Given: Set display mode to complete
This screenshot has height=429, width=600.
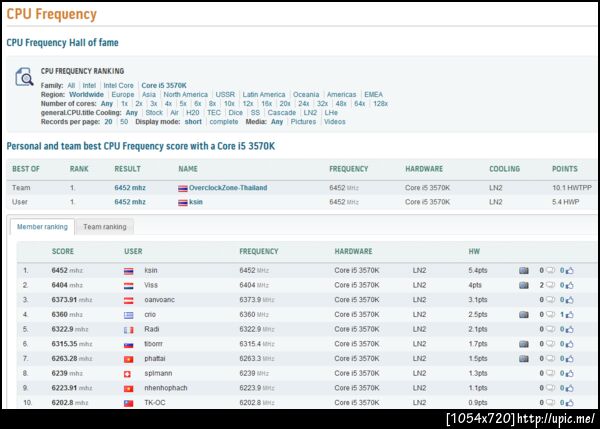Looking at the screenshot, I should tap(224, 122).
